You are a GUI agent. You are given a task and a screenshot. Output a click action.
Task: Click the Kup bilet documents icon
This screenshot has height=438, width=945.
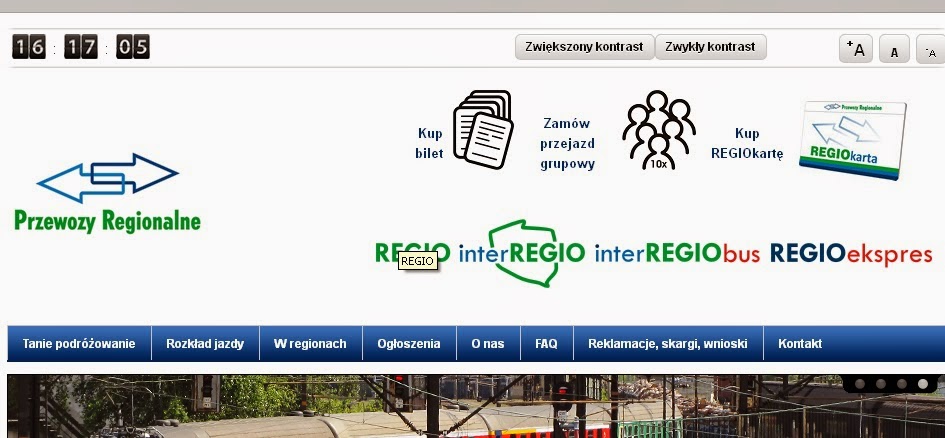click(x=483, y=129)
